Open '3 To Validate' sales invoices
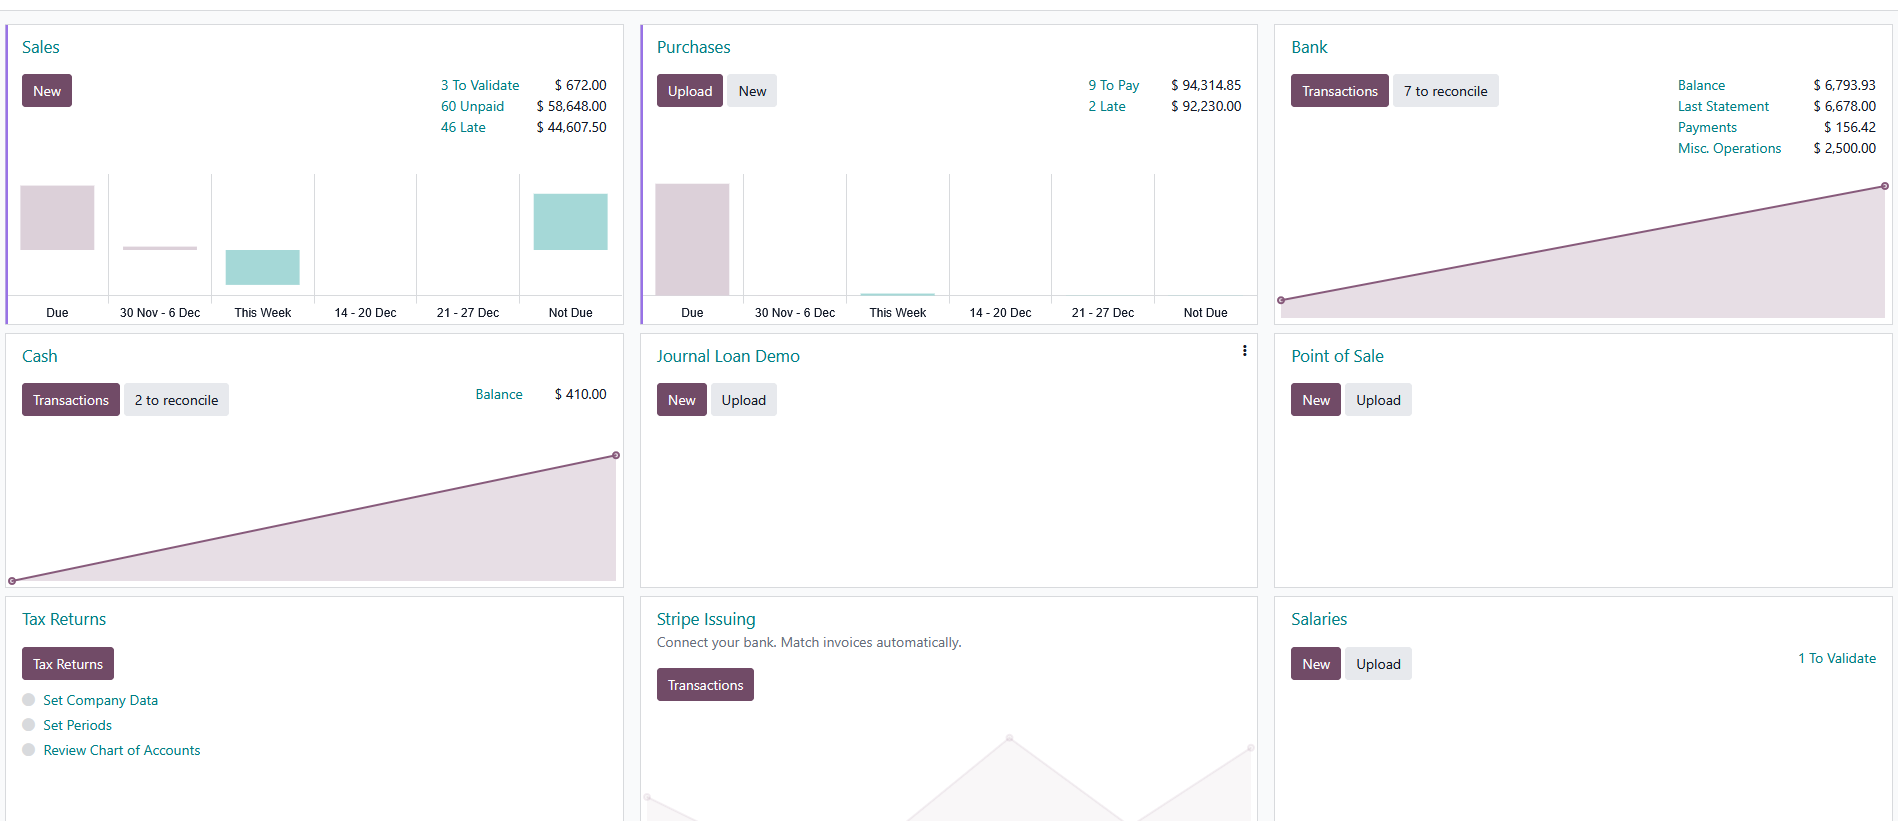The image size is (1898, 821). 480,85
